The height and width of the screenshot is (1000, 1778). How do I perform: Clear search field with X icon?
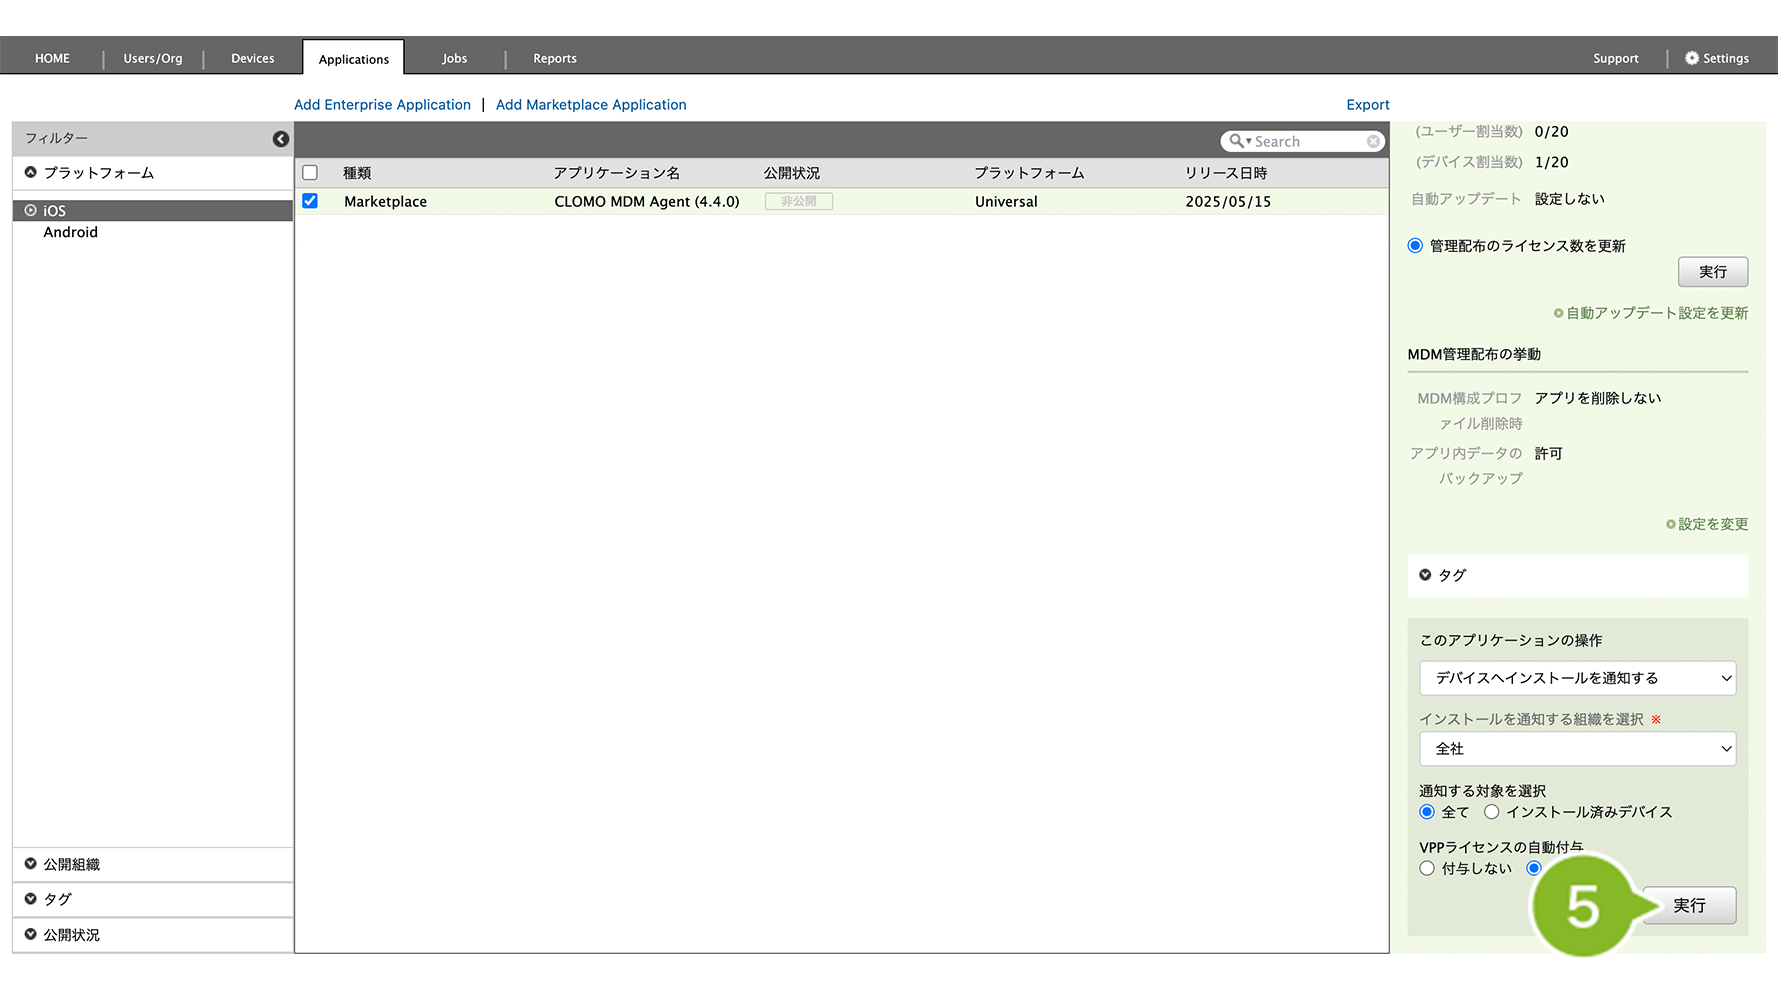1373,142
